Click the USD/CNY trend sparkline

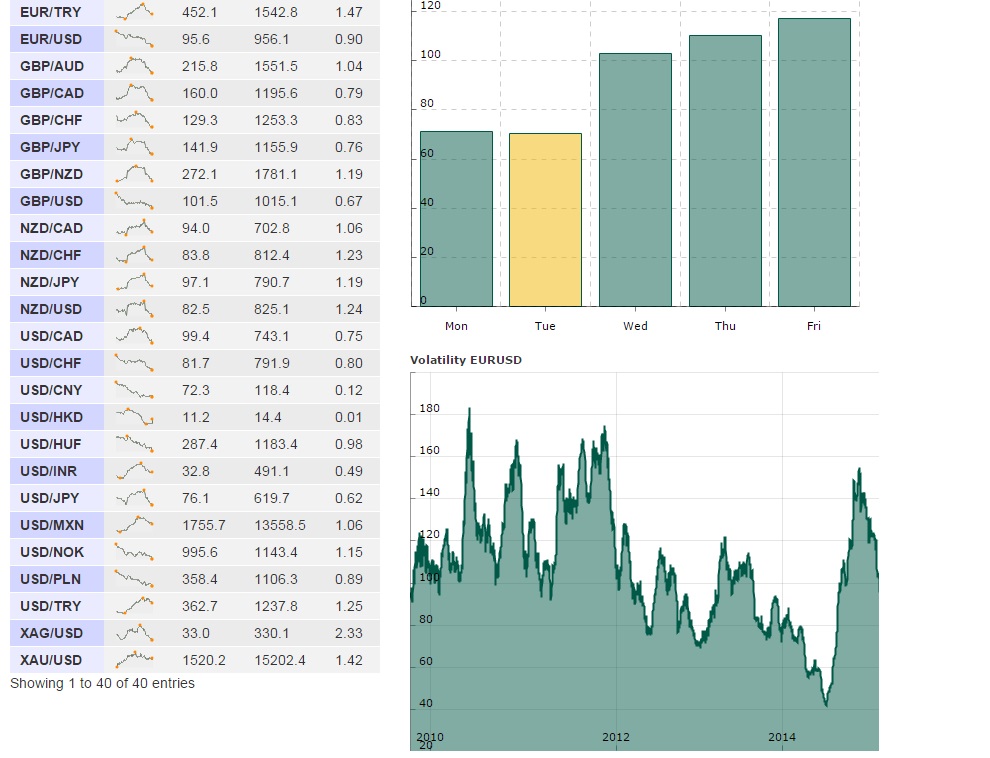point(134,390)
